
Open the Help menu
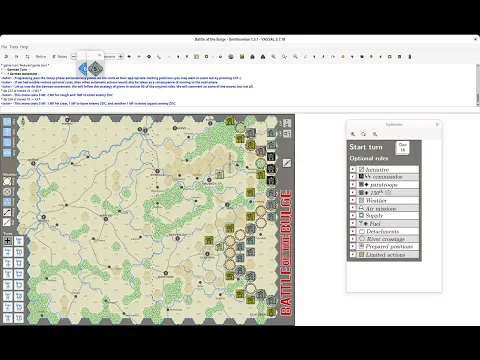(24, 47)
